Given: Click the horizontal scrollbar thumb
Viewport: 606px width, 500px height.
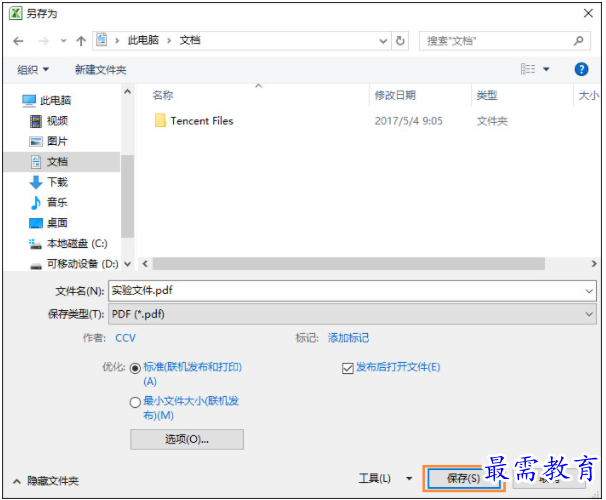Looking at the screenshot, I should pos(349,264).
